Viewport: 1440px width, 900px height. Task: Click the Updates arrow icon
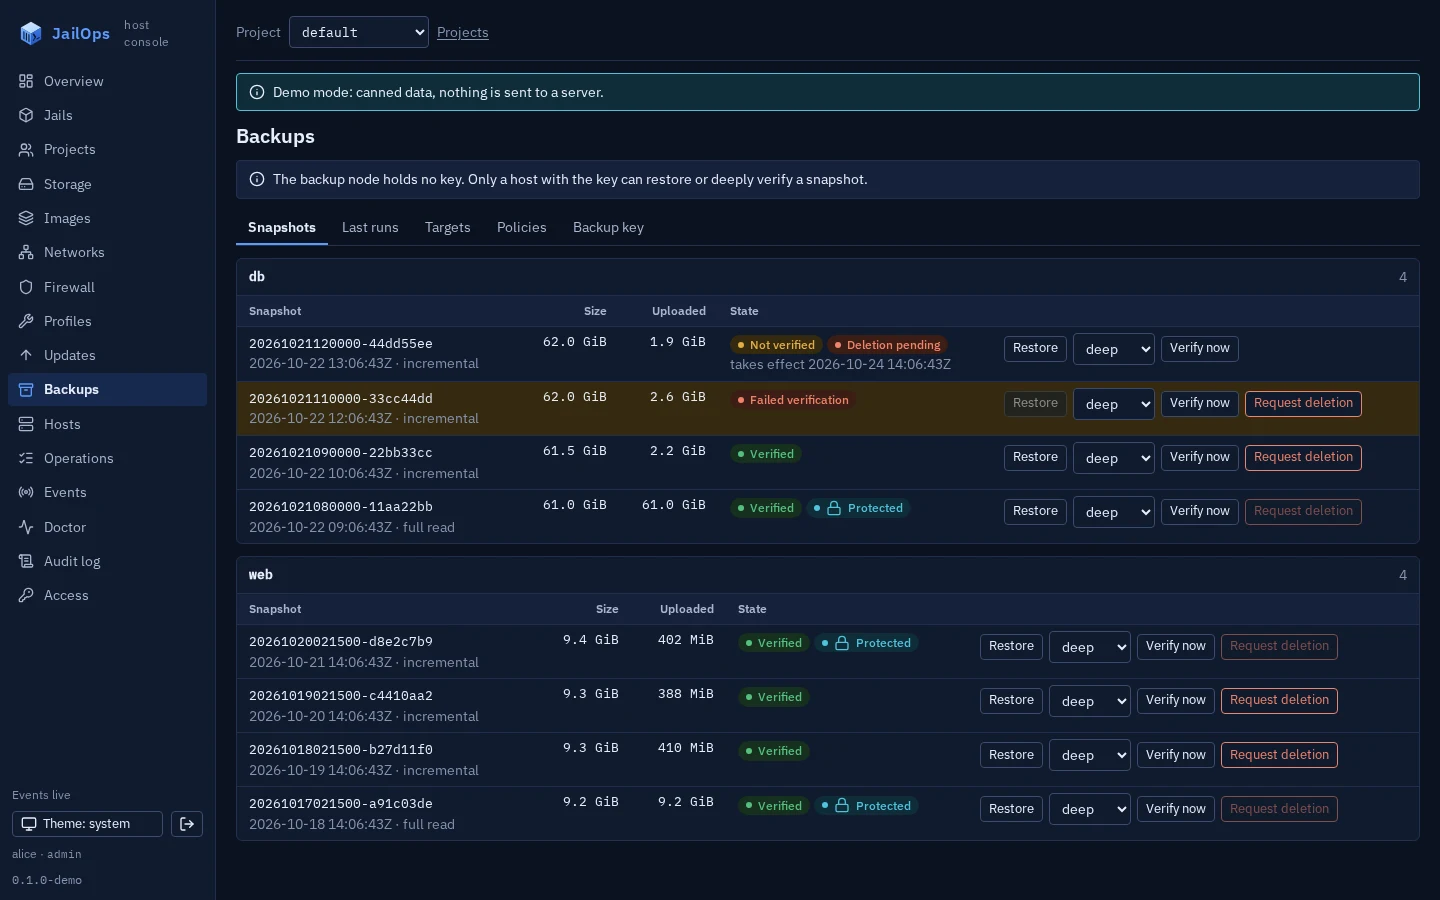click(x=26, y=355)
